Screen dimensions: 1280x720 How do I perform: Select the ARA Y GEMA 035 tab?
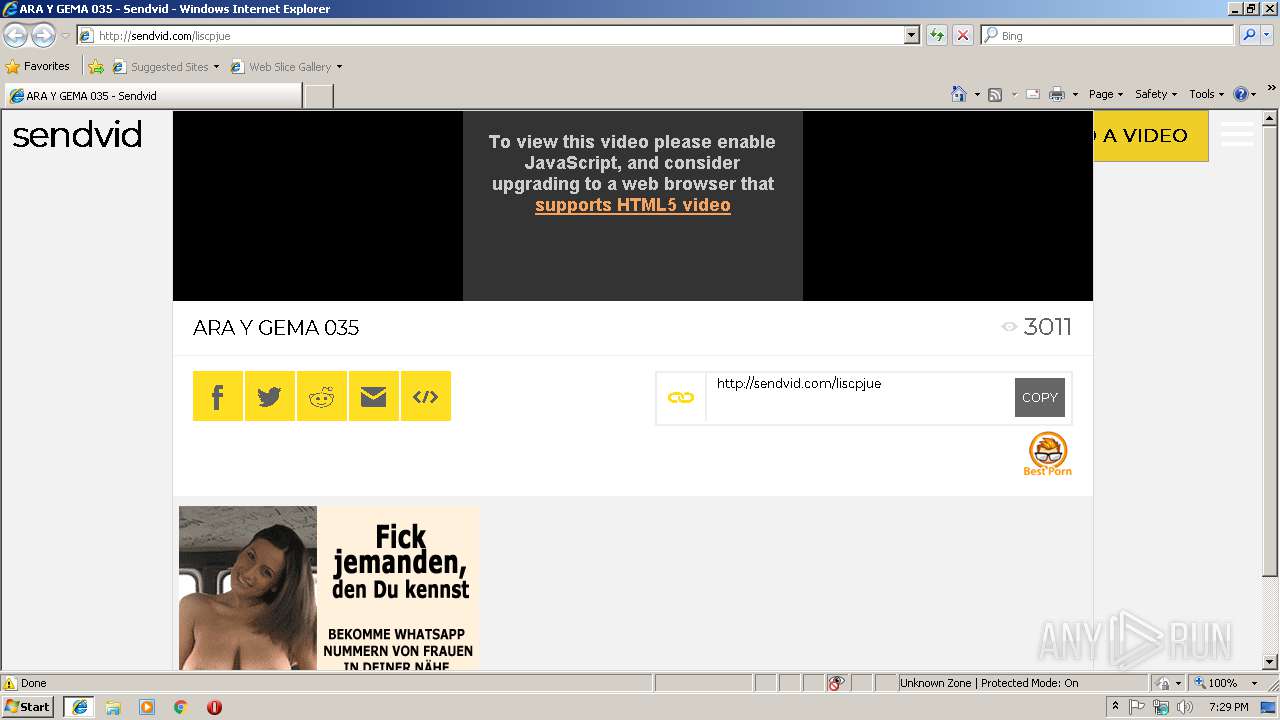(152, 96)
